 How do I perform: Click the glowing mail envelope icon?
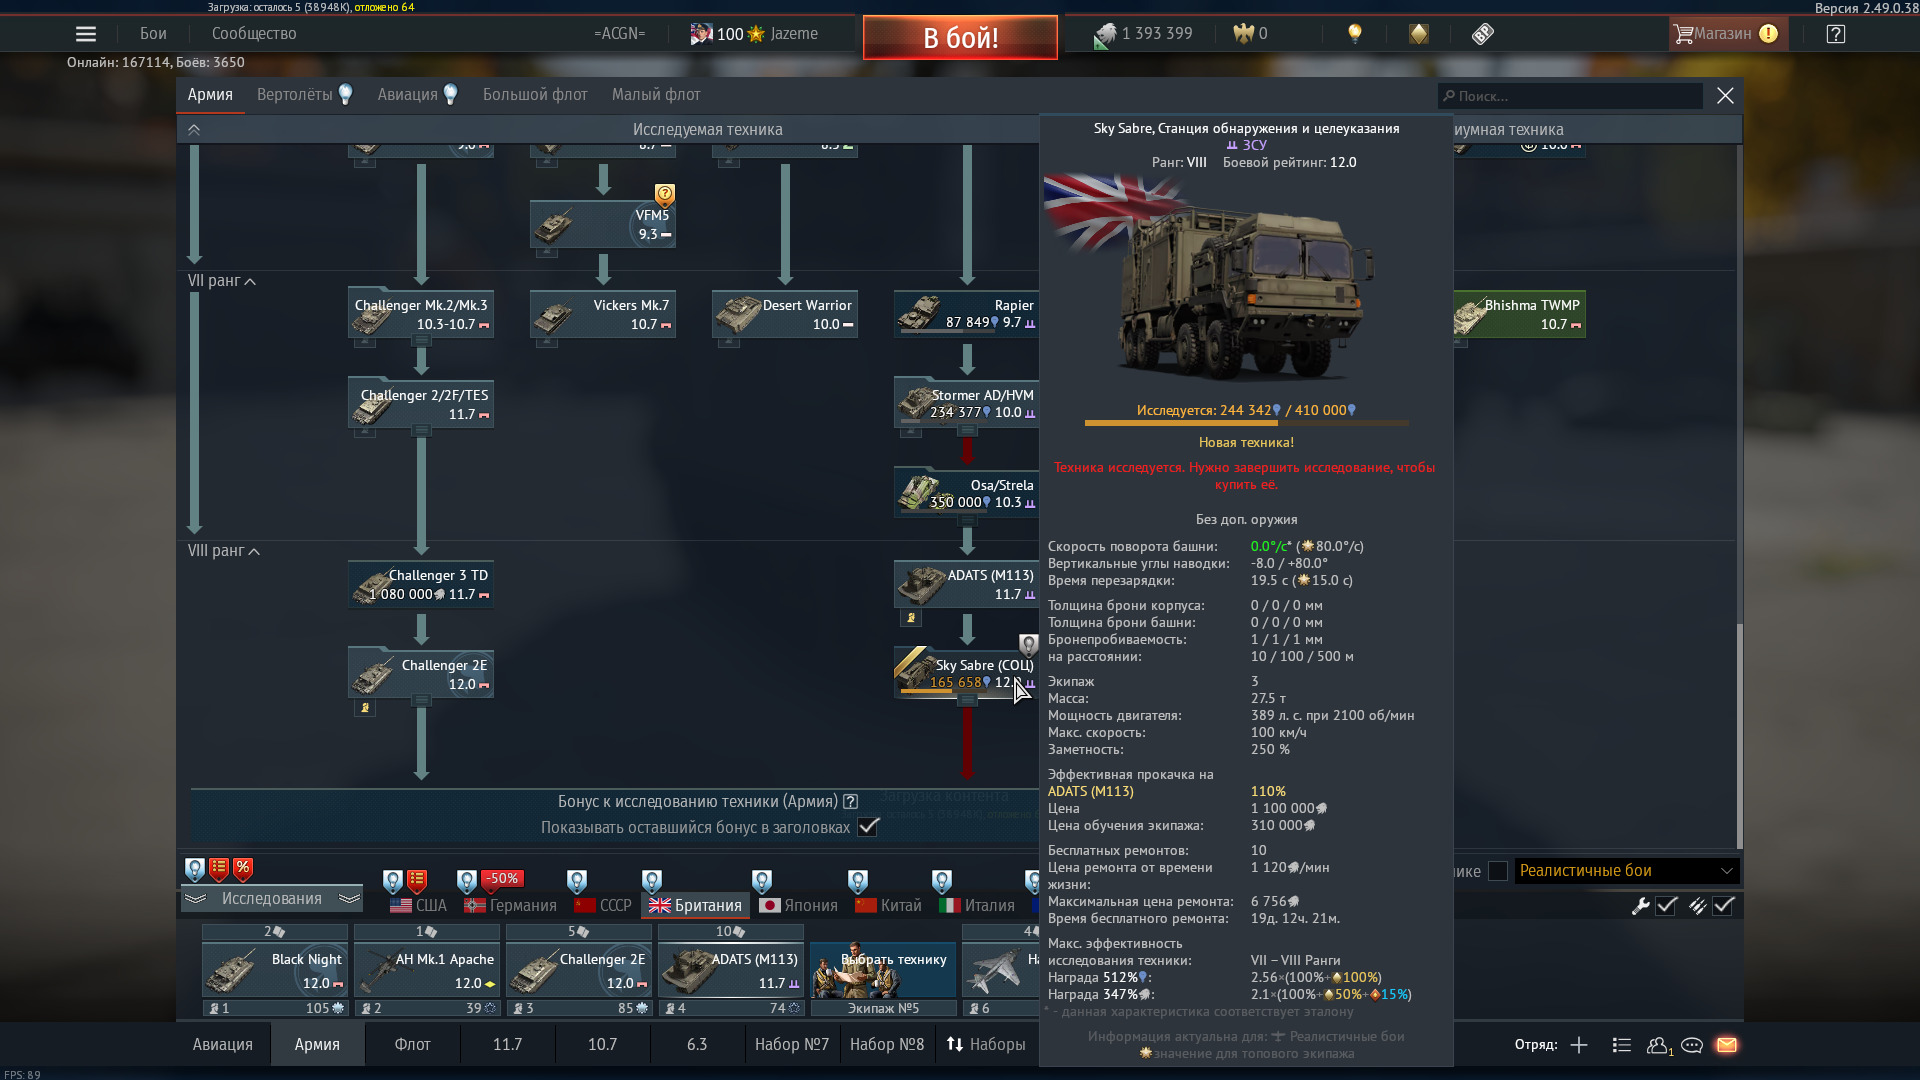1726,1045
